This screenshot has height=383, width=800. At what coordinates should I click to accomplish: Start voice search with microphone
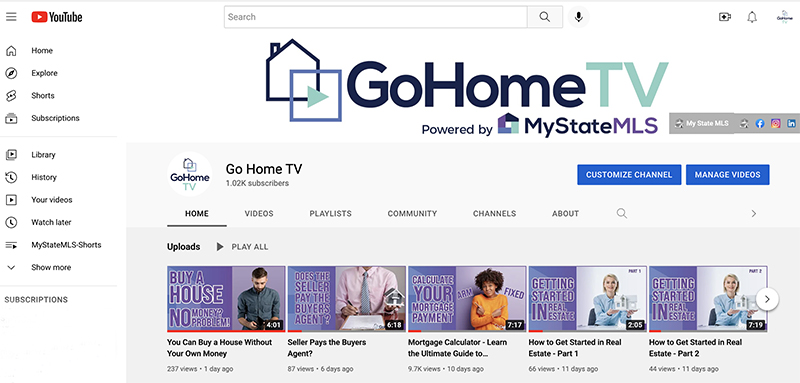pos(578,17)
